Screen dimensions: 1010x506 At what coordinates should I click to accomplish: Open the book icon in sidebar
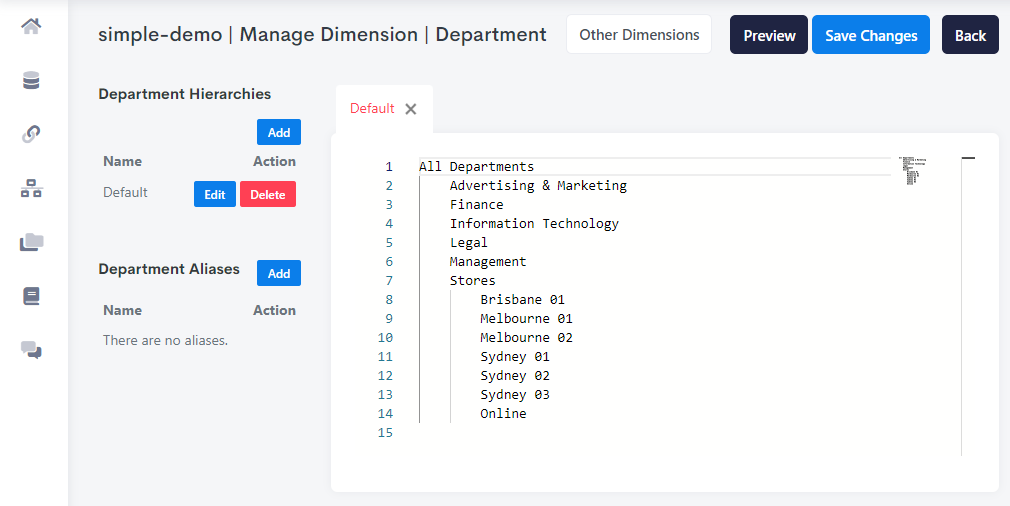(x=31, y=296)
